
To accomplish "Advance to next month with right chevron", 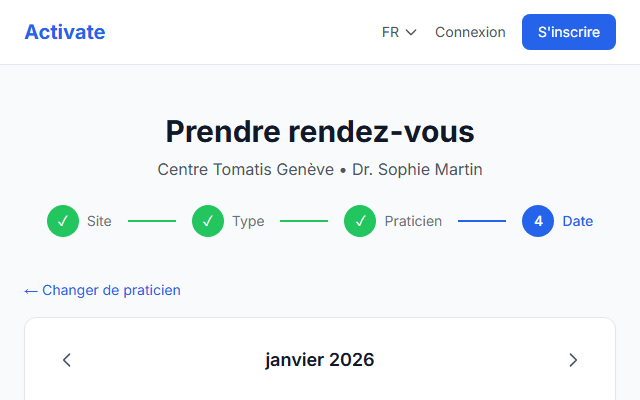I will 573,360.
